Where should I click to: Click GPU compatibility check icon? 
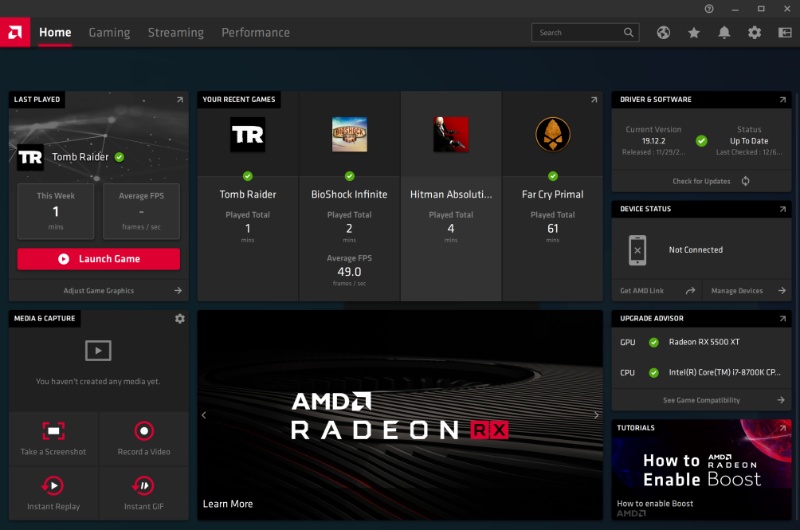click(654, 342)
